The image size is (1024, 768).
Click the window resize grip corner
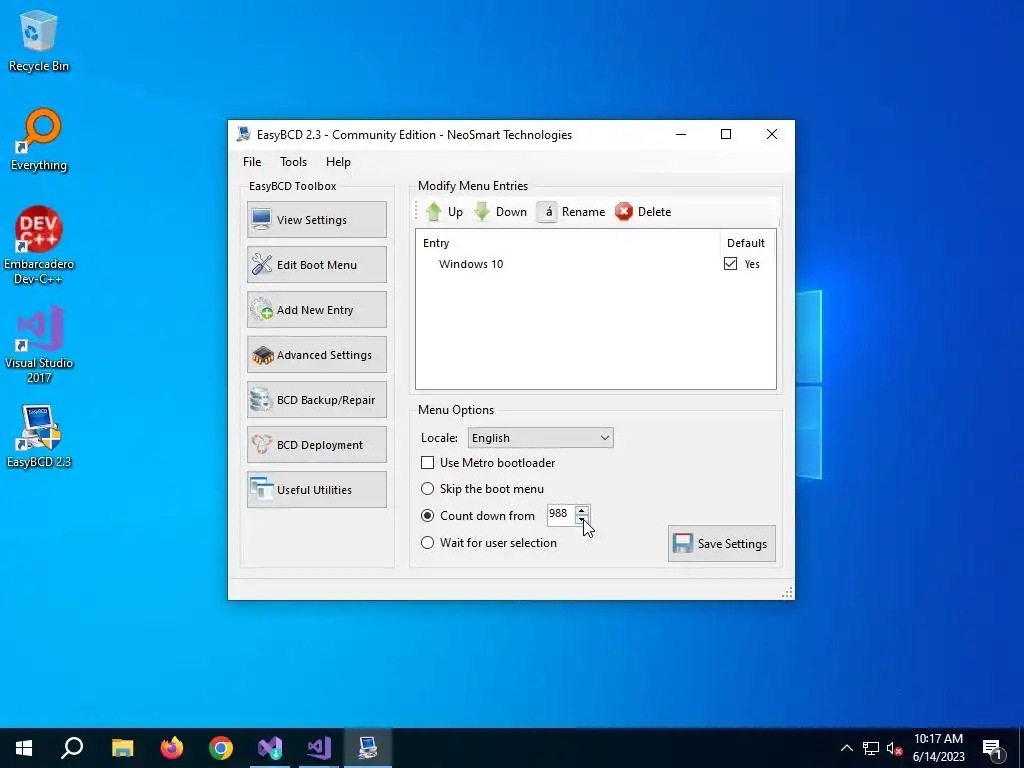click(788, 592)
